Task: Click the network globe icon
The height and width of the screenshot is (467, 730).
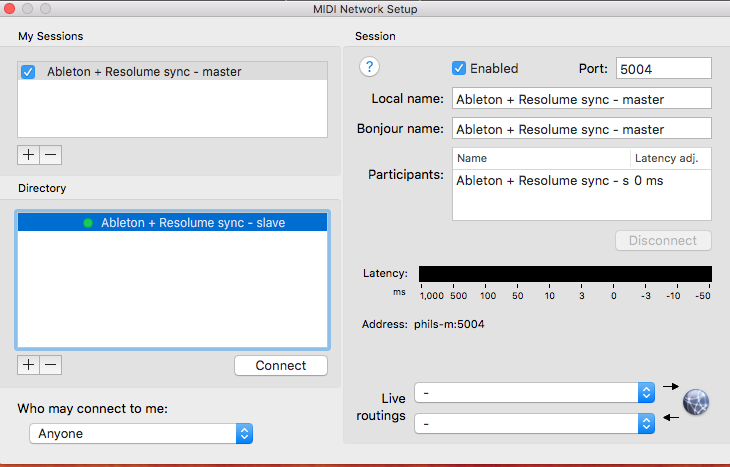Action: pyautogui.click(x=696, y=402)
